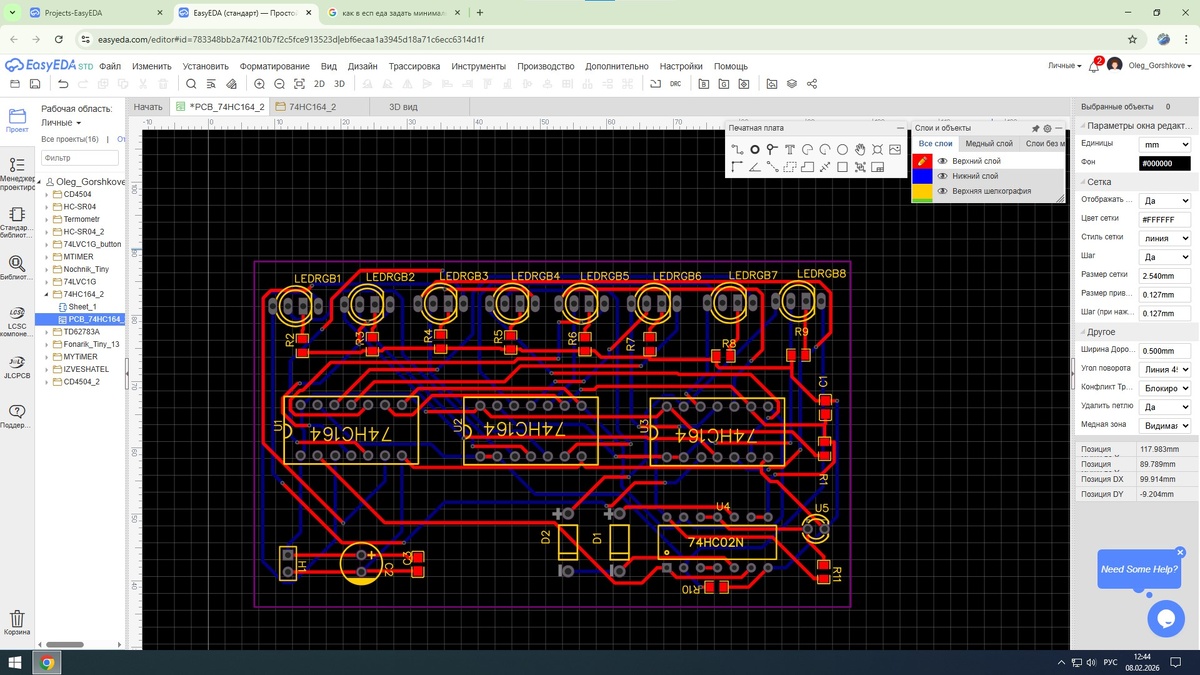Image resolution: width=1200 pixels, height=675 pixels.
Task: Select the Text tool in PCB tools
Action: click(x=790, y=149)
